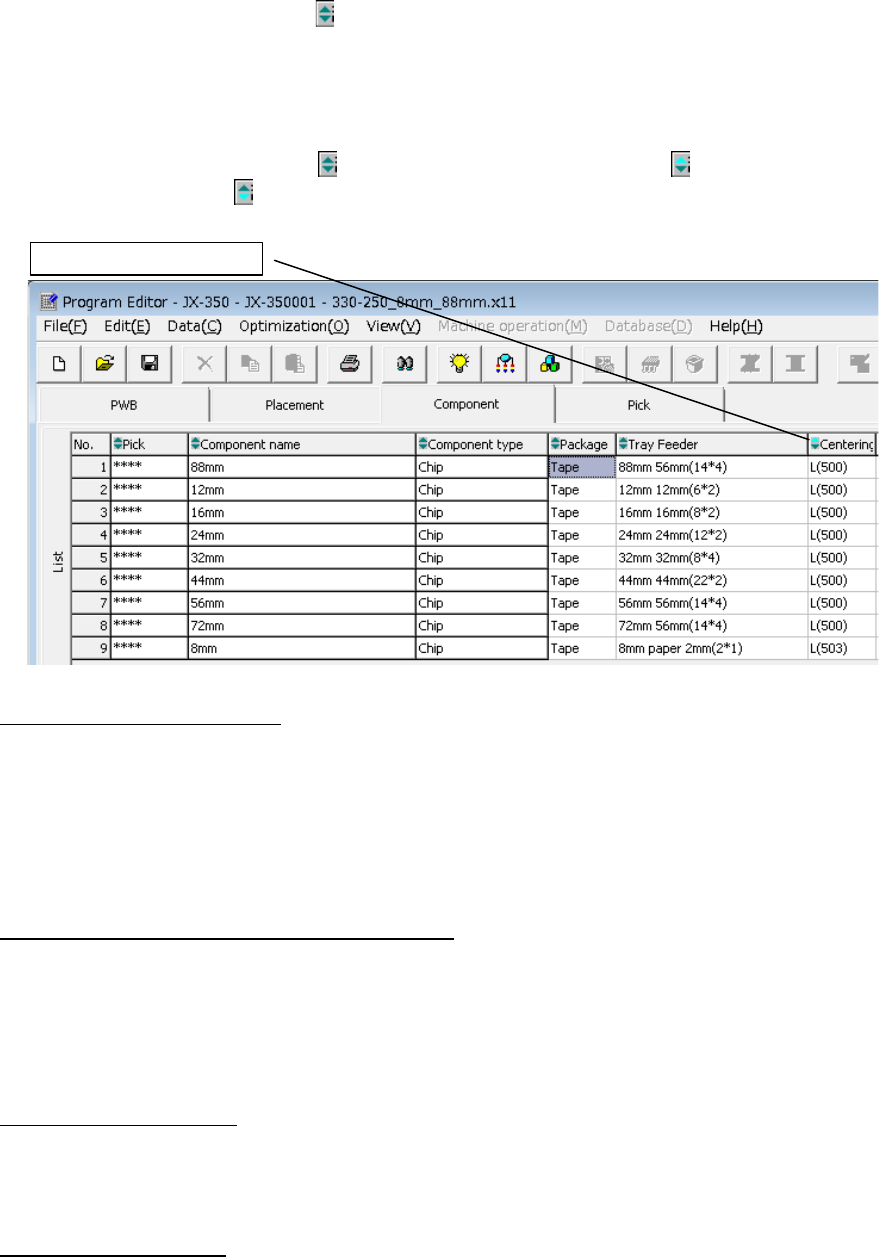Screen dimensions: 879x1257
Task: Click the binoculars Find icon
Action: click(404, 363)
